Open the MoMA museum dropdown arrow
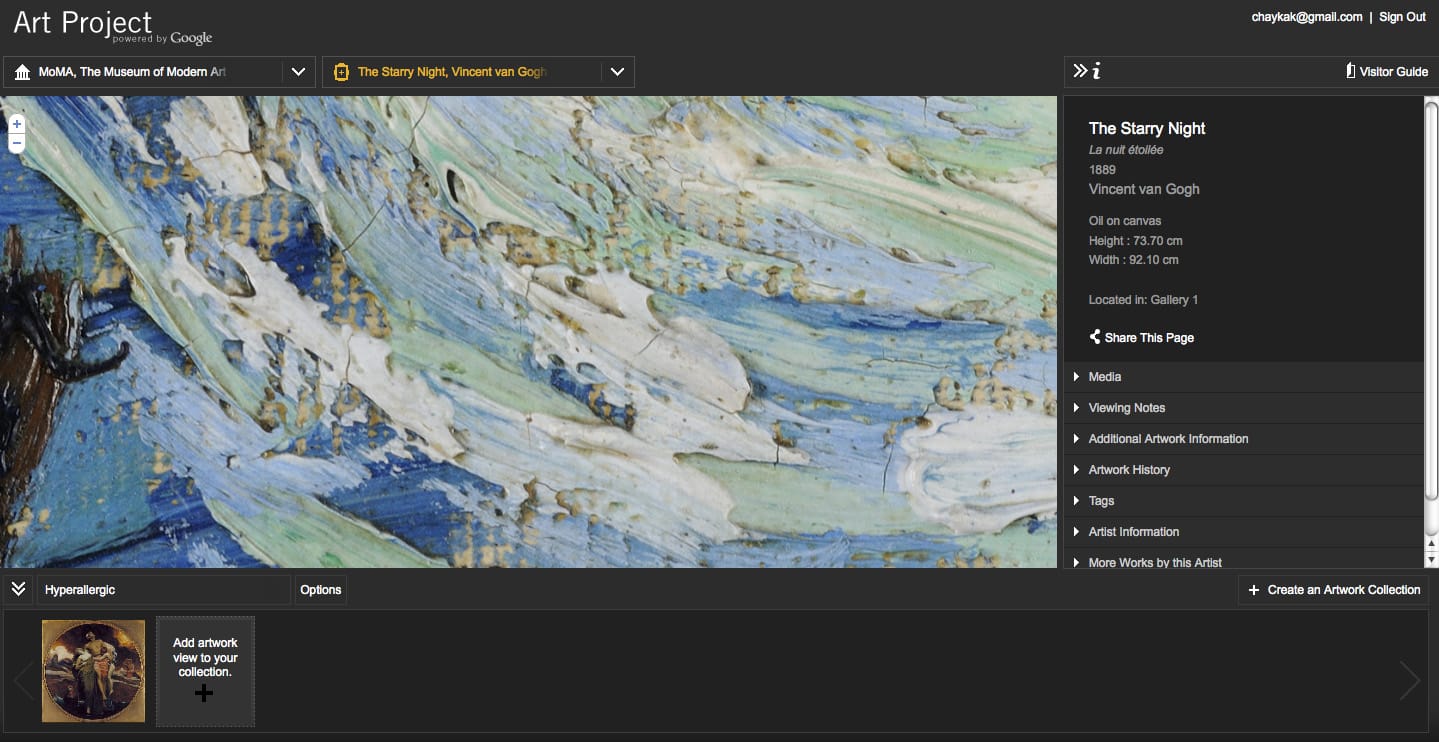The height and width of the screenshot is (742, 1439). pos(298,72)
